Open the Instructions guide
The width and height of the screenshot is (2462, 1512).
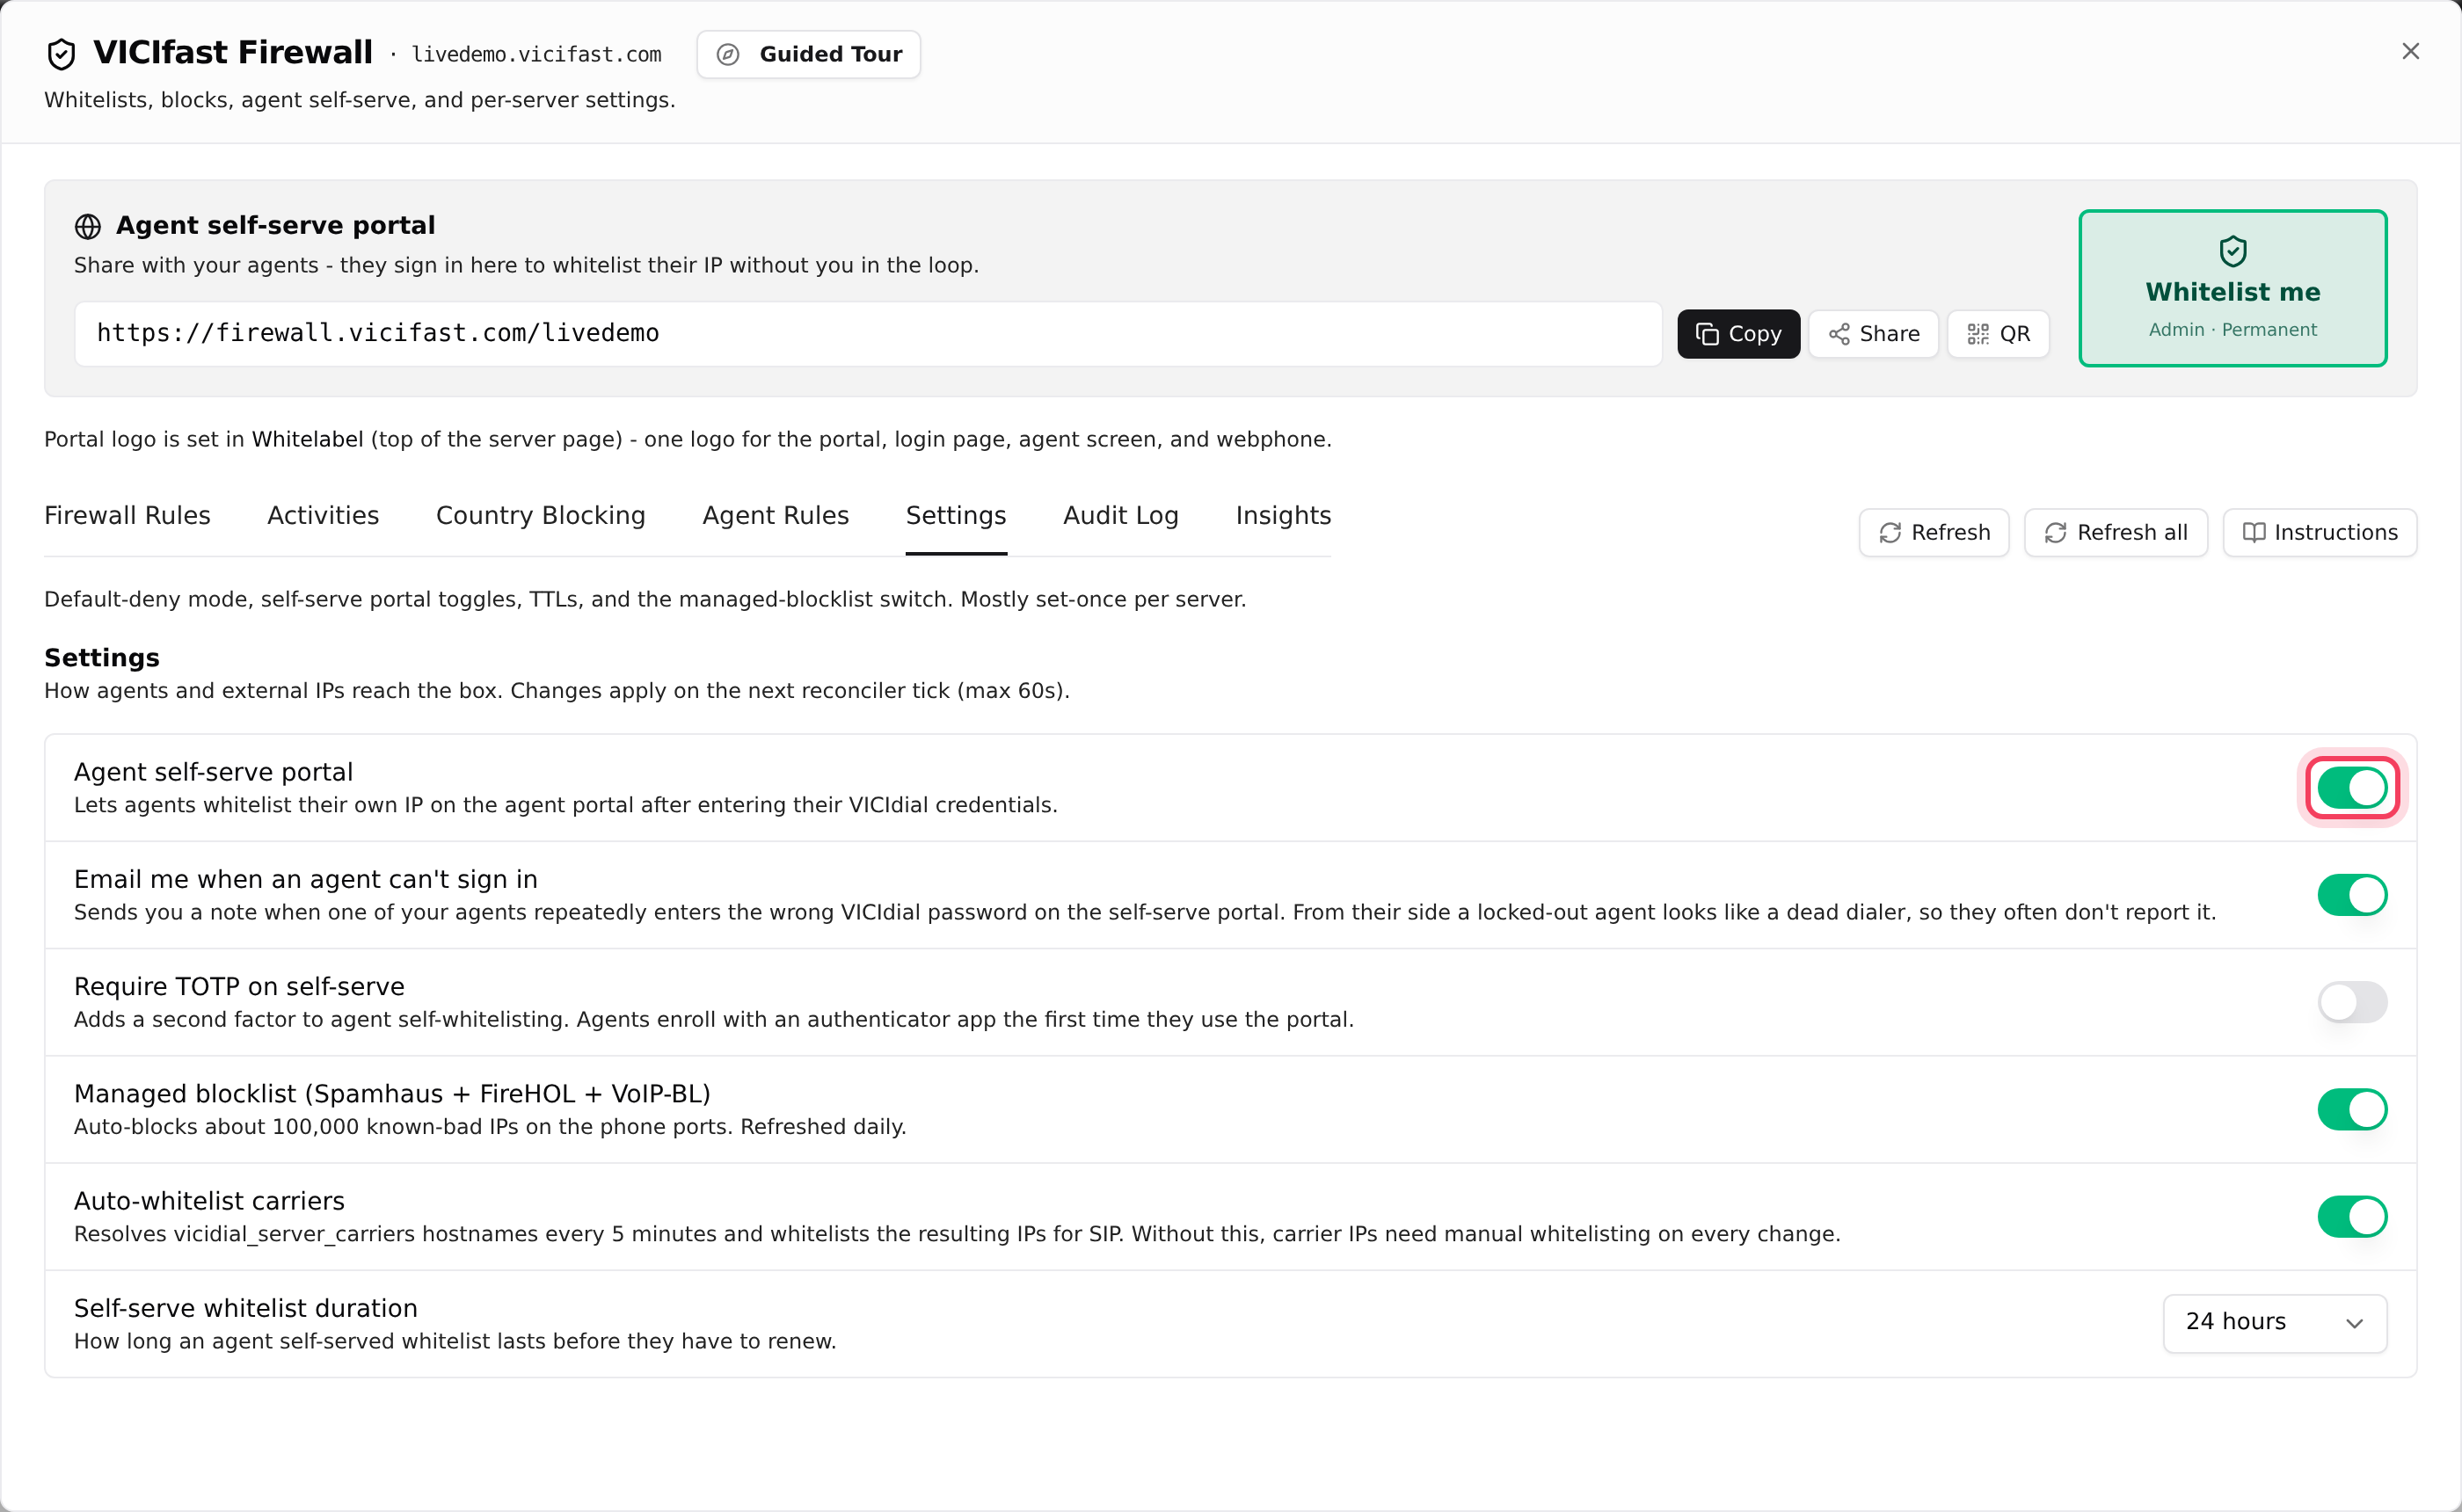2319,532
